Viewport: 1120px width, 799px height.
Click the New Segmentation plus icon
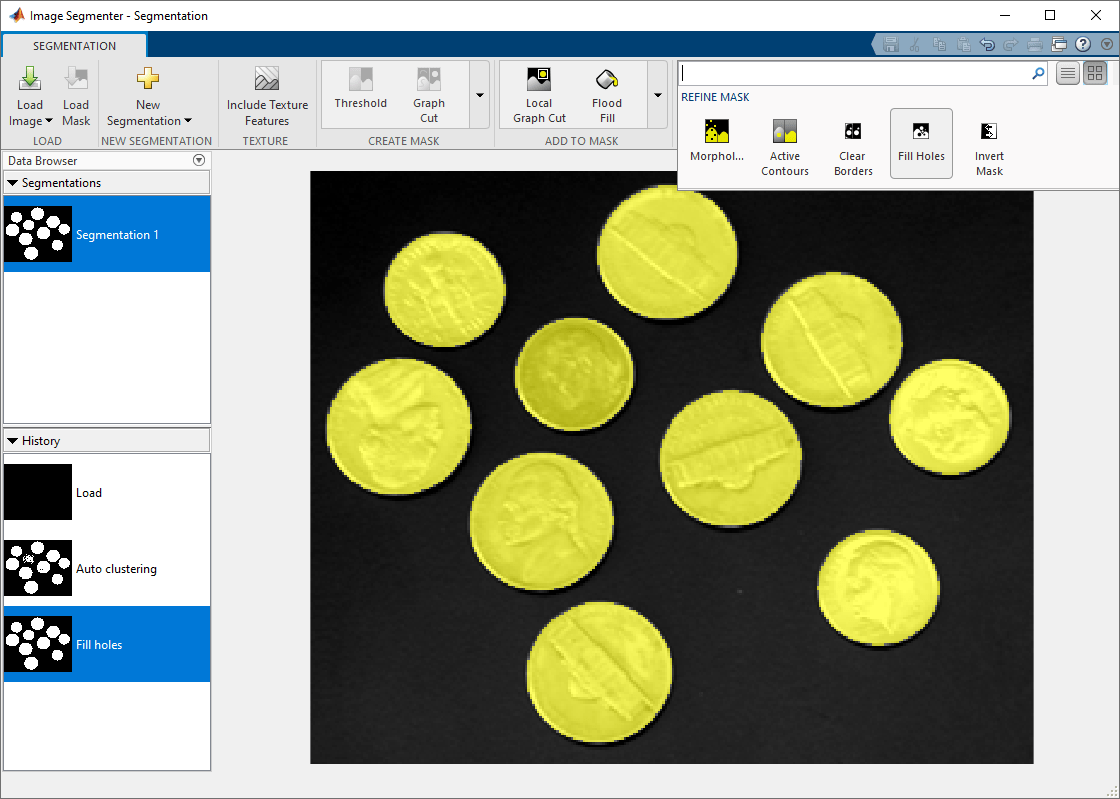click(x=148, y=79)
